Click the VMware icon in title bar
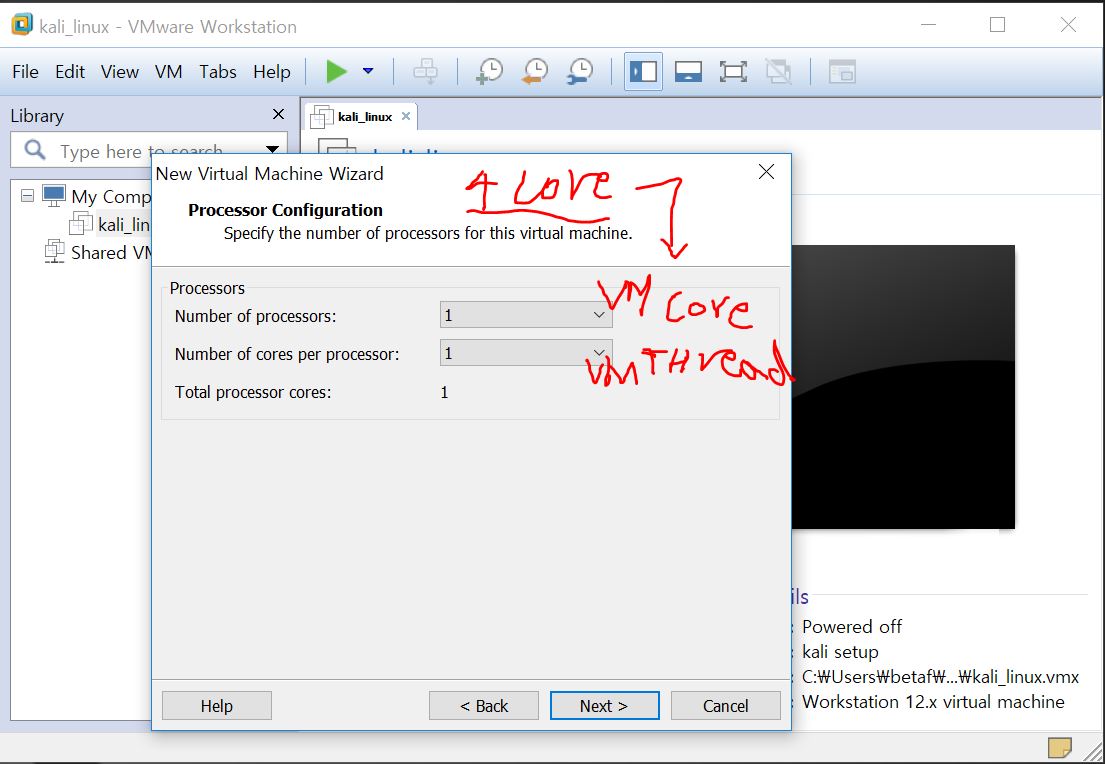Screen dimensions: 1105x764 point(22,25)
